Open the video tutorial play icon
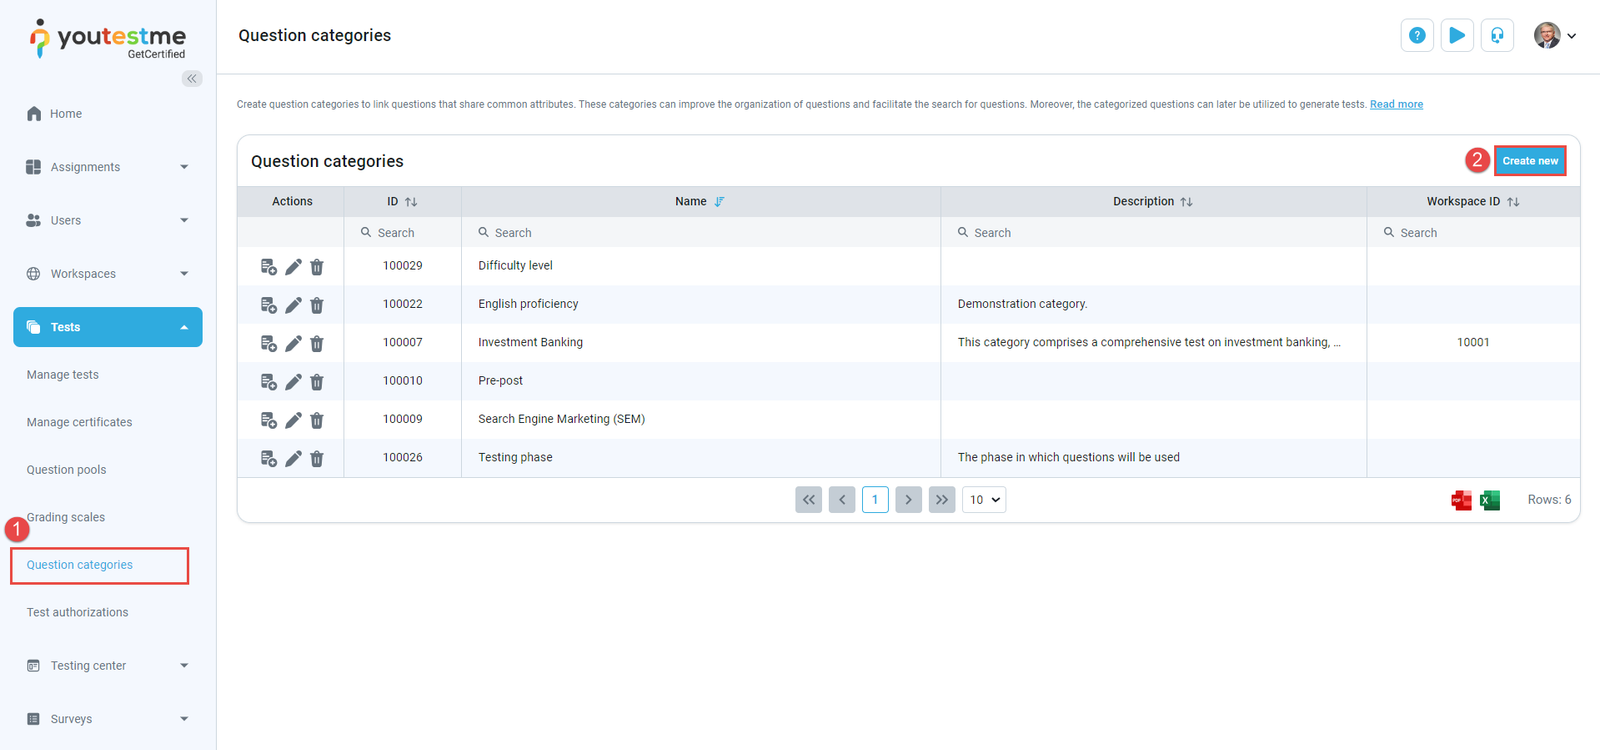1600x750 pixels. tap(1457, 36)
